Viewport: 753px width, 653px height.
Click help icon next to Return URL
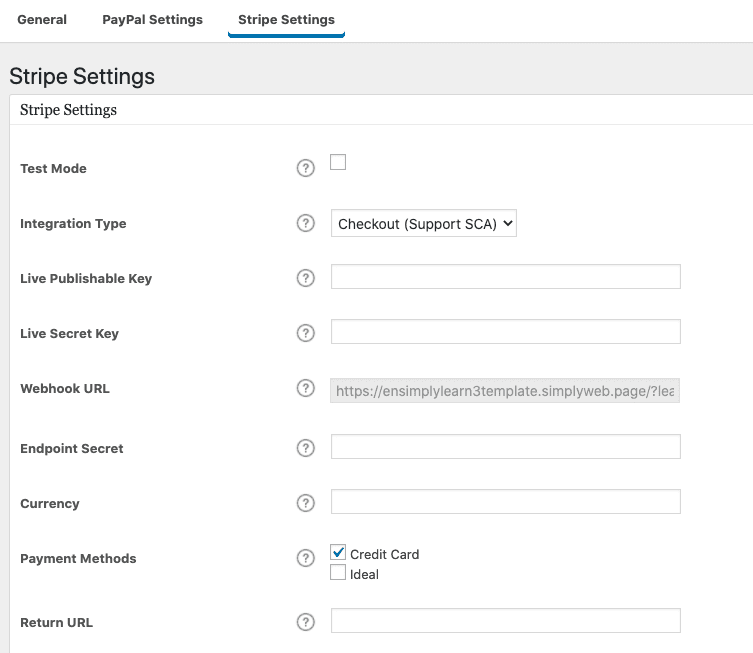pyautogui.click(x=306, y=622)
